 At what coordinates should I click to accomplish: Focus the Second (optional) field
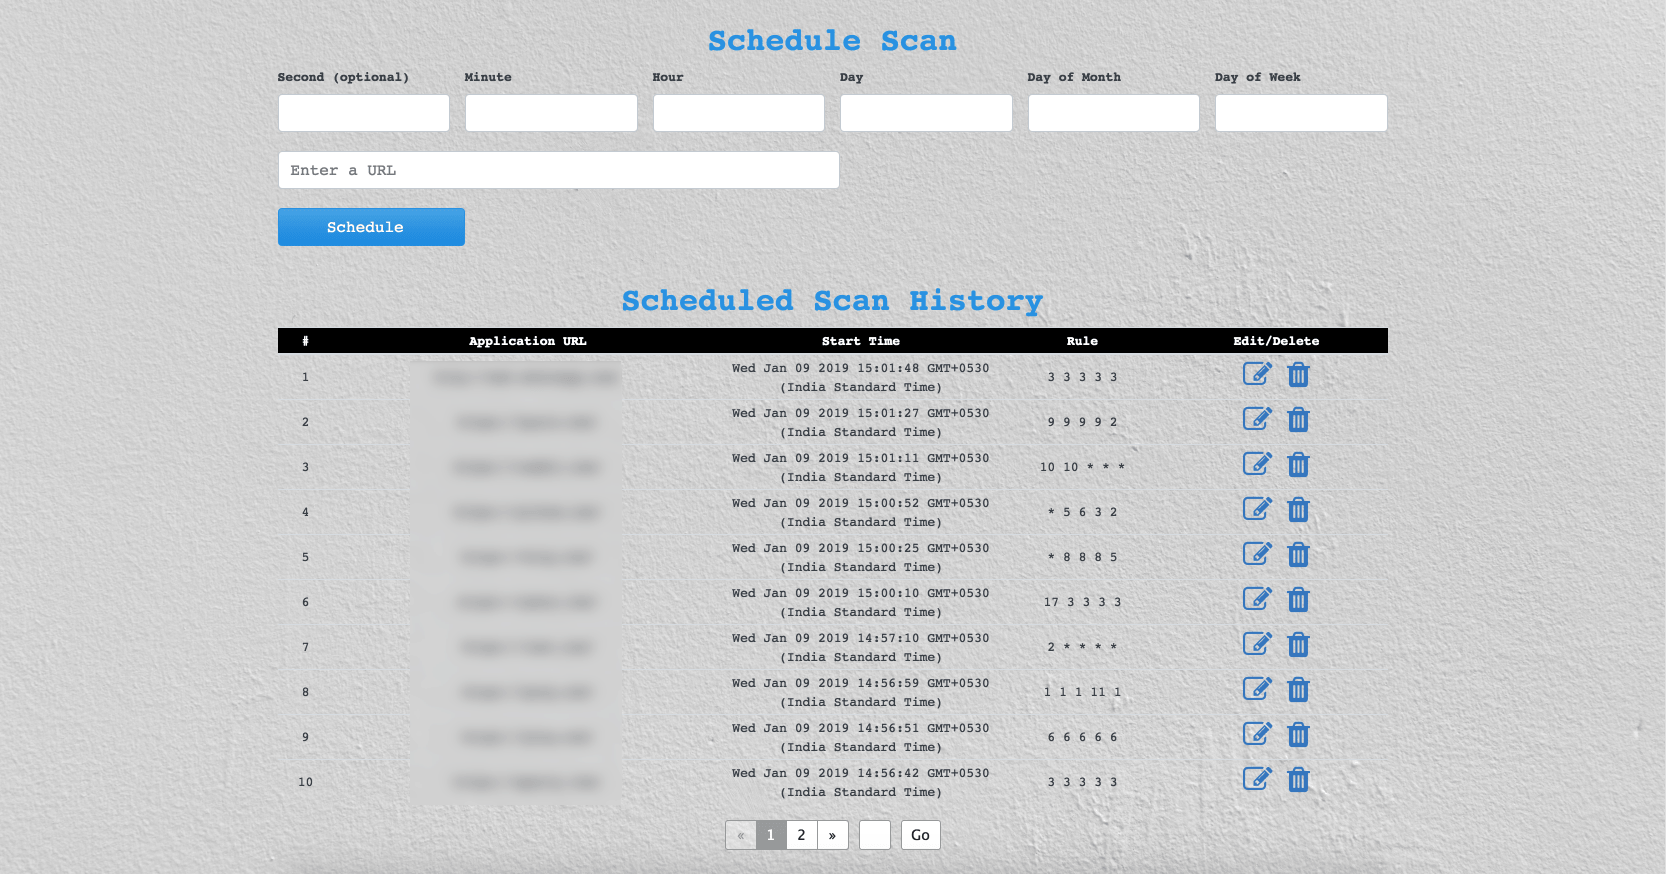(x=364, y=113)
